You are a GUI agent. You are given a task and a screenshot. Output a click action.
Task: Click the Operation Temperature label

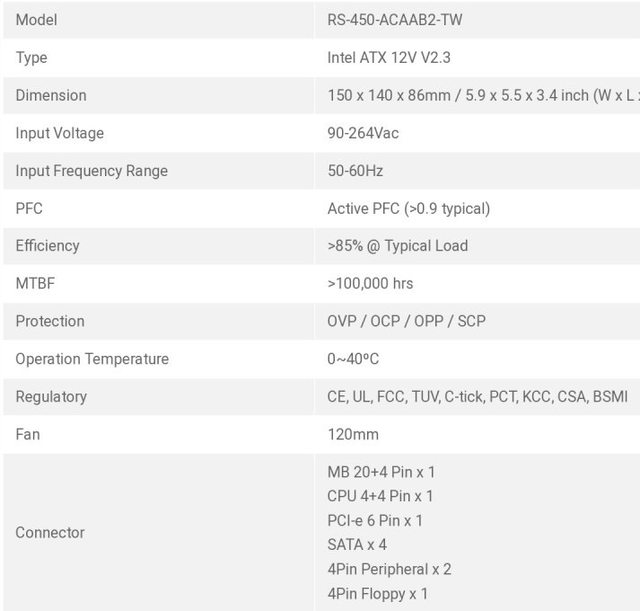(x=92, y=359)
